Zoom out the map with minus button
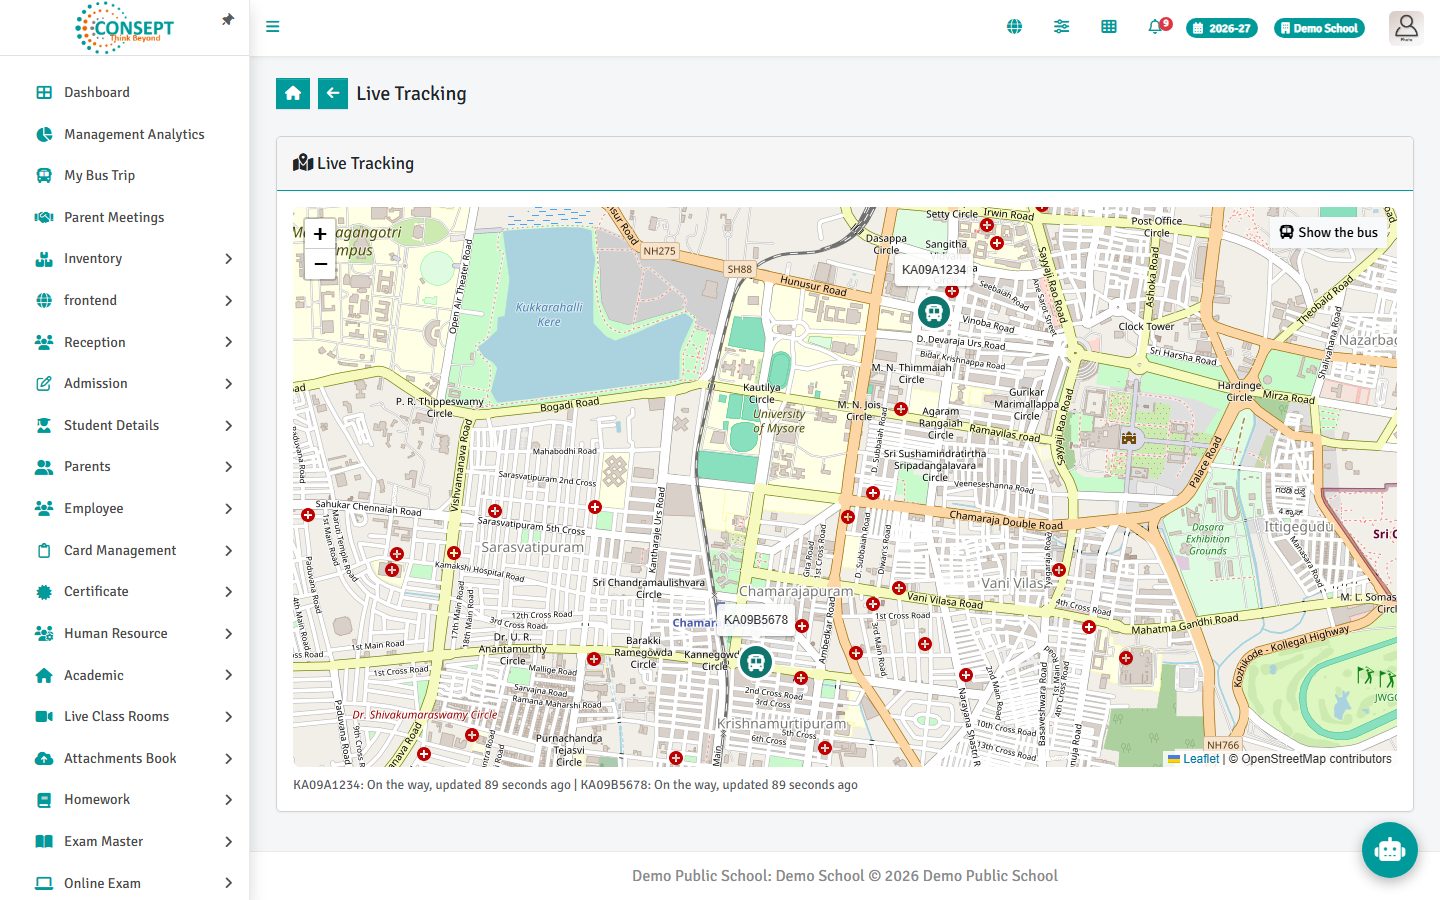 tap(320, 264)
